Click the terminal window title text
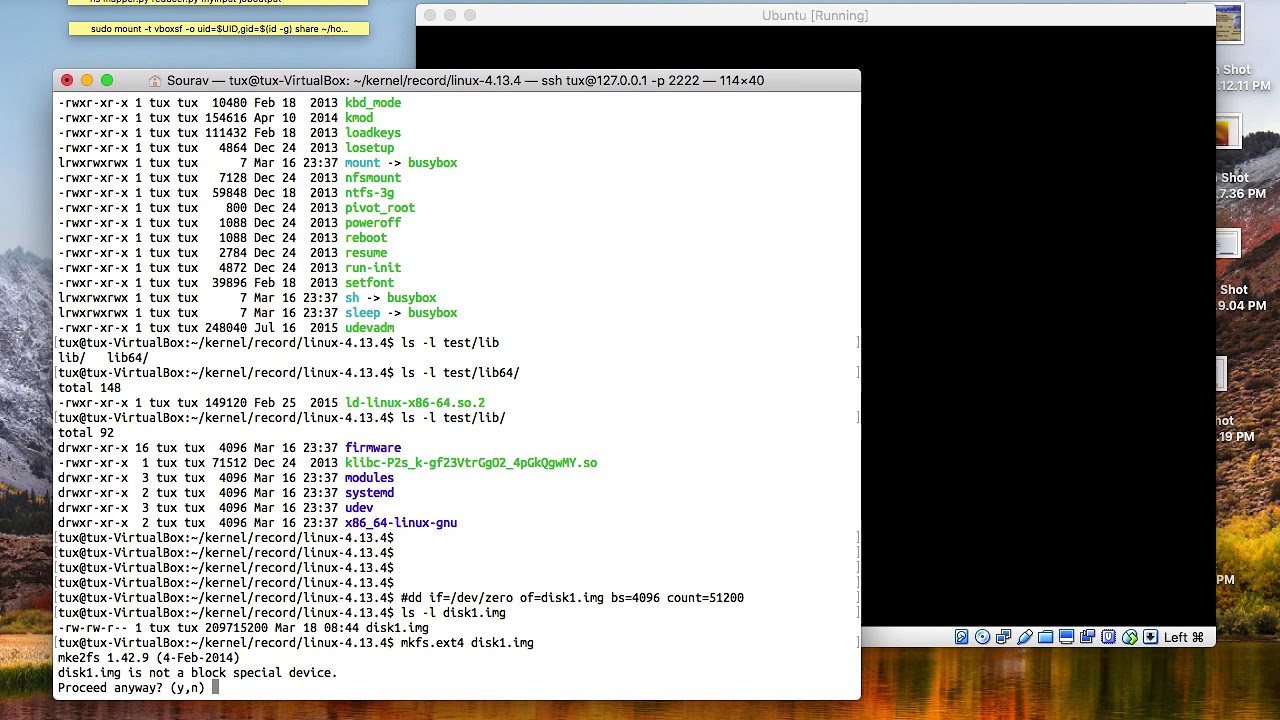This screenshot has height=720, width=1280. click(465, 80)
